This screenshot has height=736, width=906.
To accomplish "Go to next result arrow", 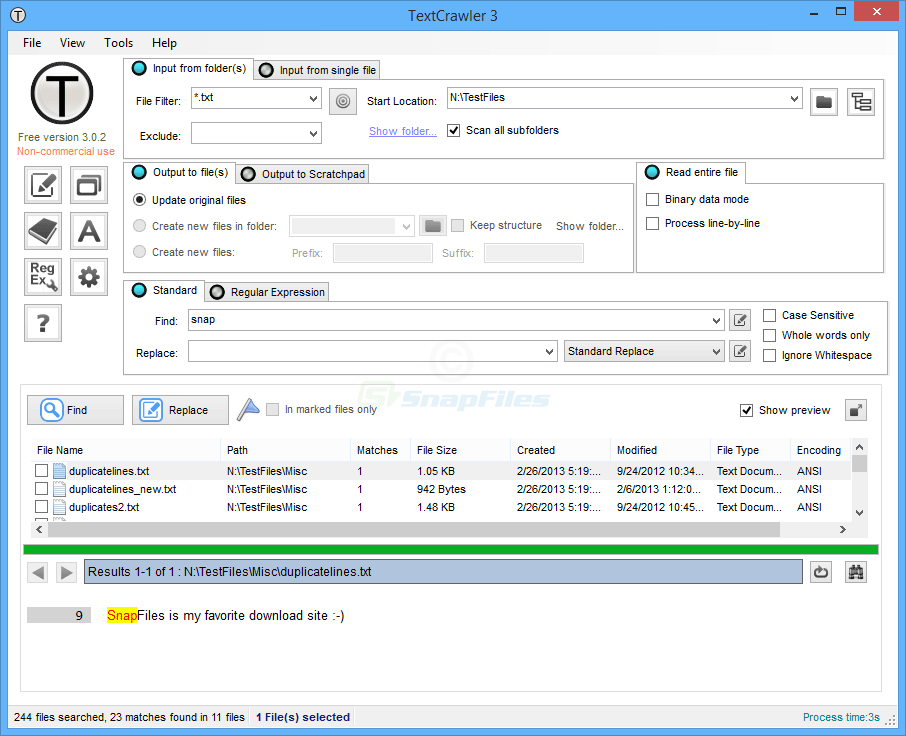I will [x=66, y=573].
